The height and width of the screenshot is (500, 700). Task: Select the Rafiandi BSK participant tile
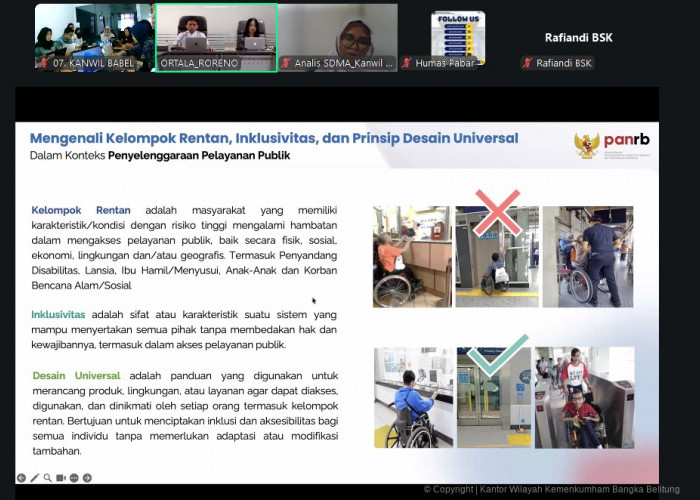pos(579,38)
